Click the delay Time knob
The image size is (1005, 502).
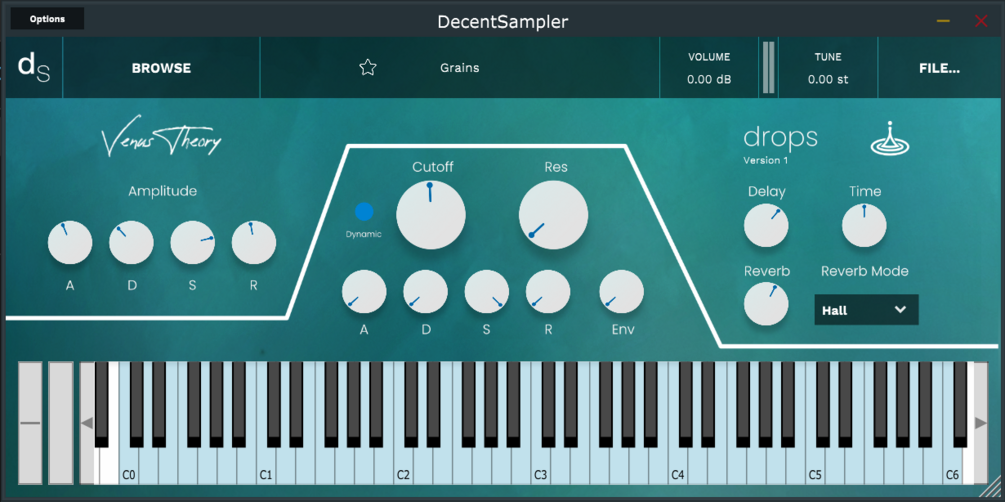point(864,226)
